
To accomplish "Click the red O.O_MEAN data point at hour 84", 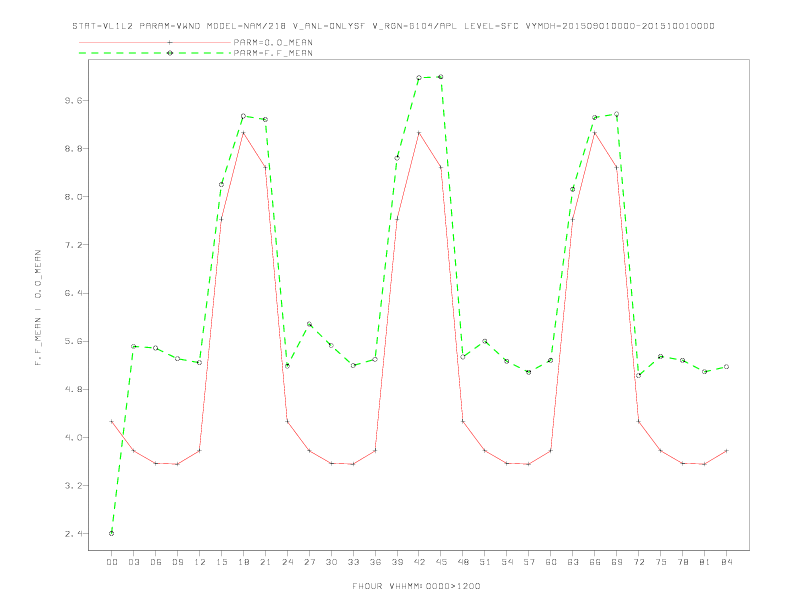I will click(727, 450).
